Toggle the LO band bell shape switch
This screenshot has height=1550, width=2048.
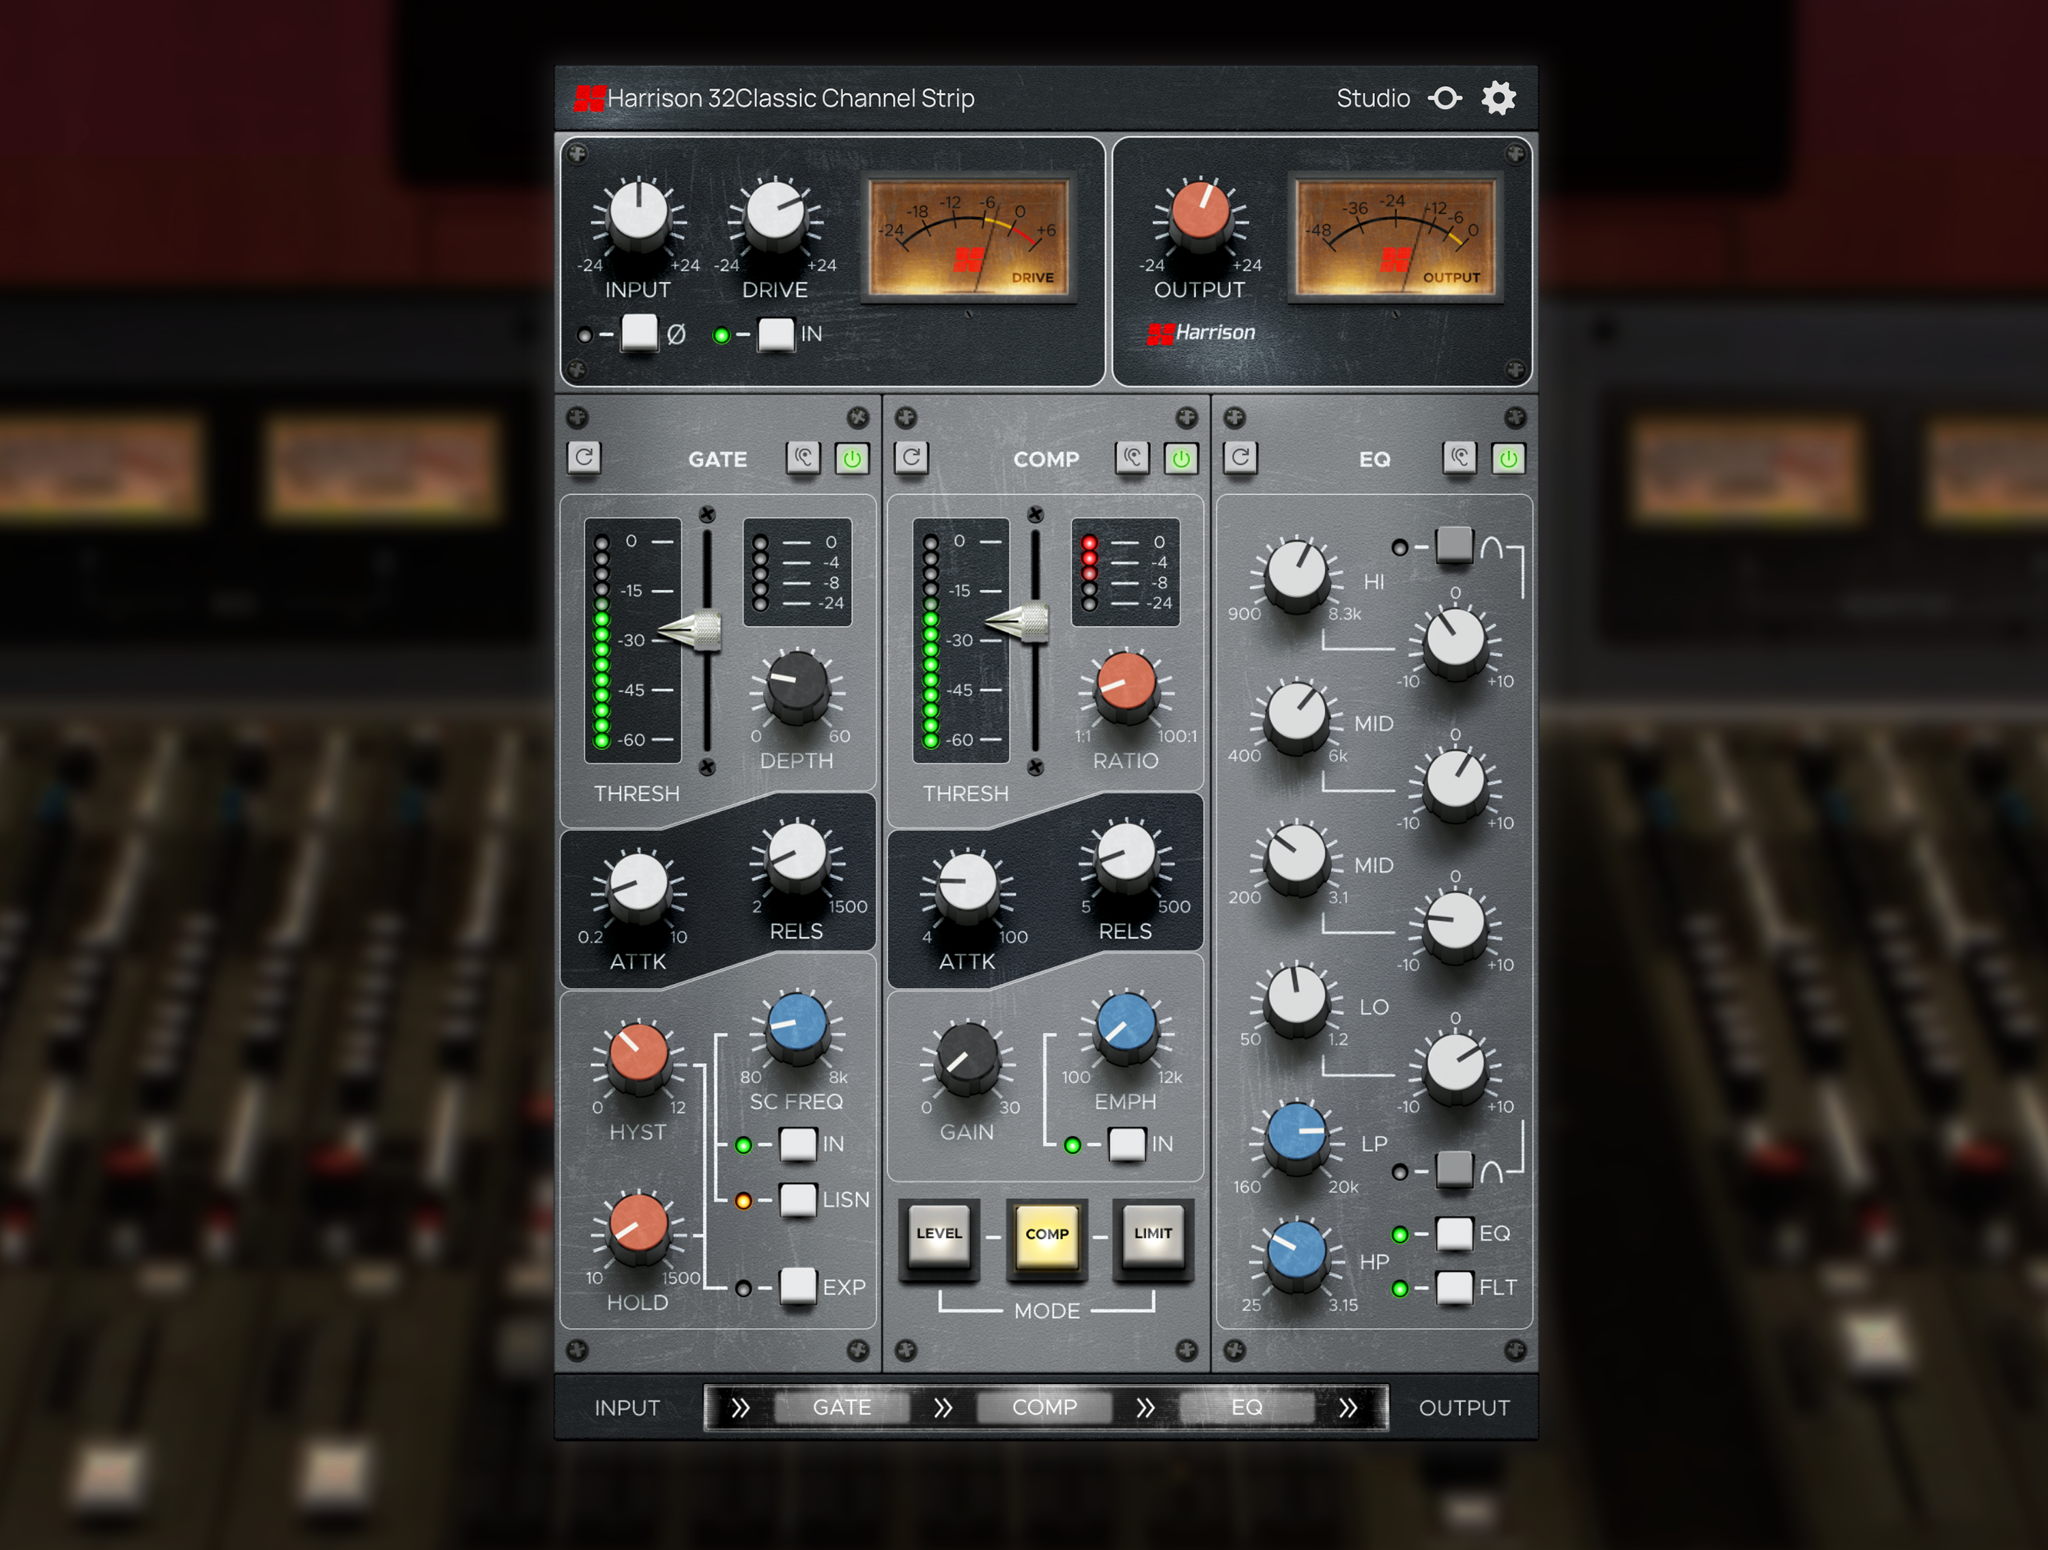coord(1454,1170)
